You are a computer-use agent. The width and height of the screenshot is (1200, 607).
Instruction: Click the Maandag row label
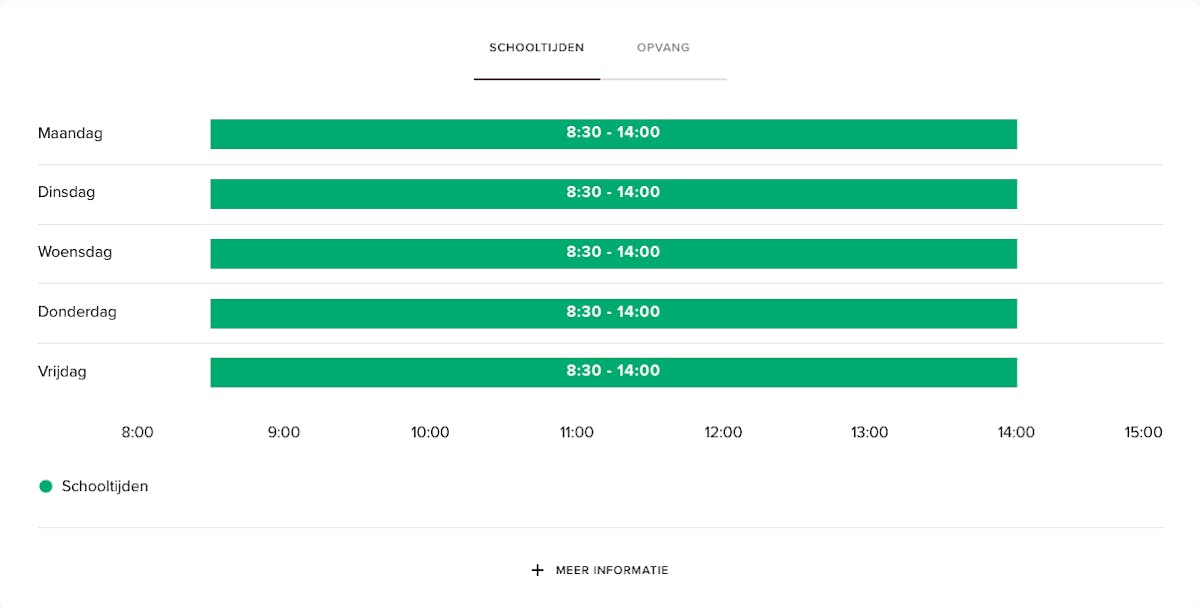[x=70, y=133]
